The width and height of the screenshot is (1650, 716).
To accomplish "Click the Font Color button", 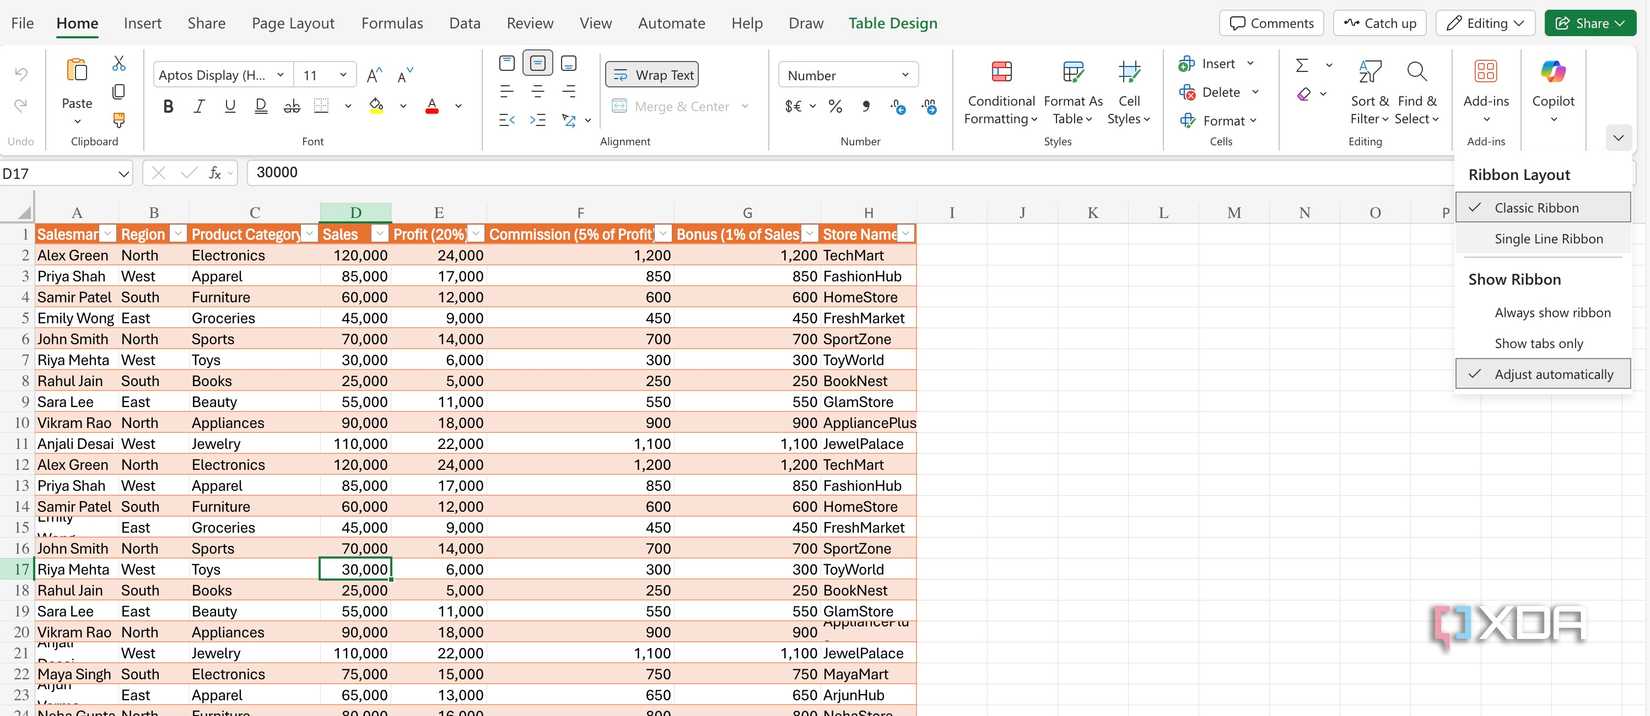I will pos(432,106).
